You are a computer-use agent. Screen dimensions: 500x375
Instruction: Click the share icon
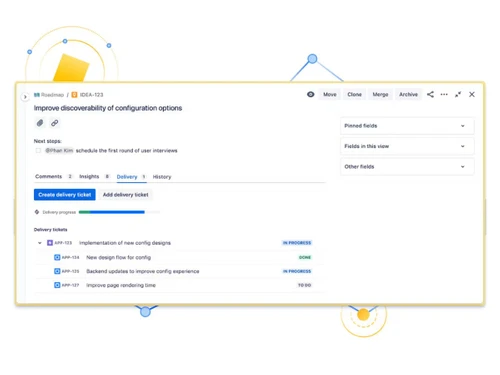[430, 94]
